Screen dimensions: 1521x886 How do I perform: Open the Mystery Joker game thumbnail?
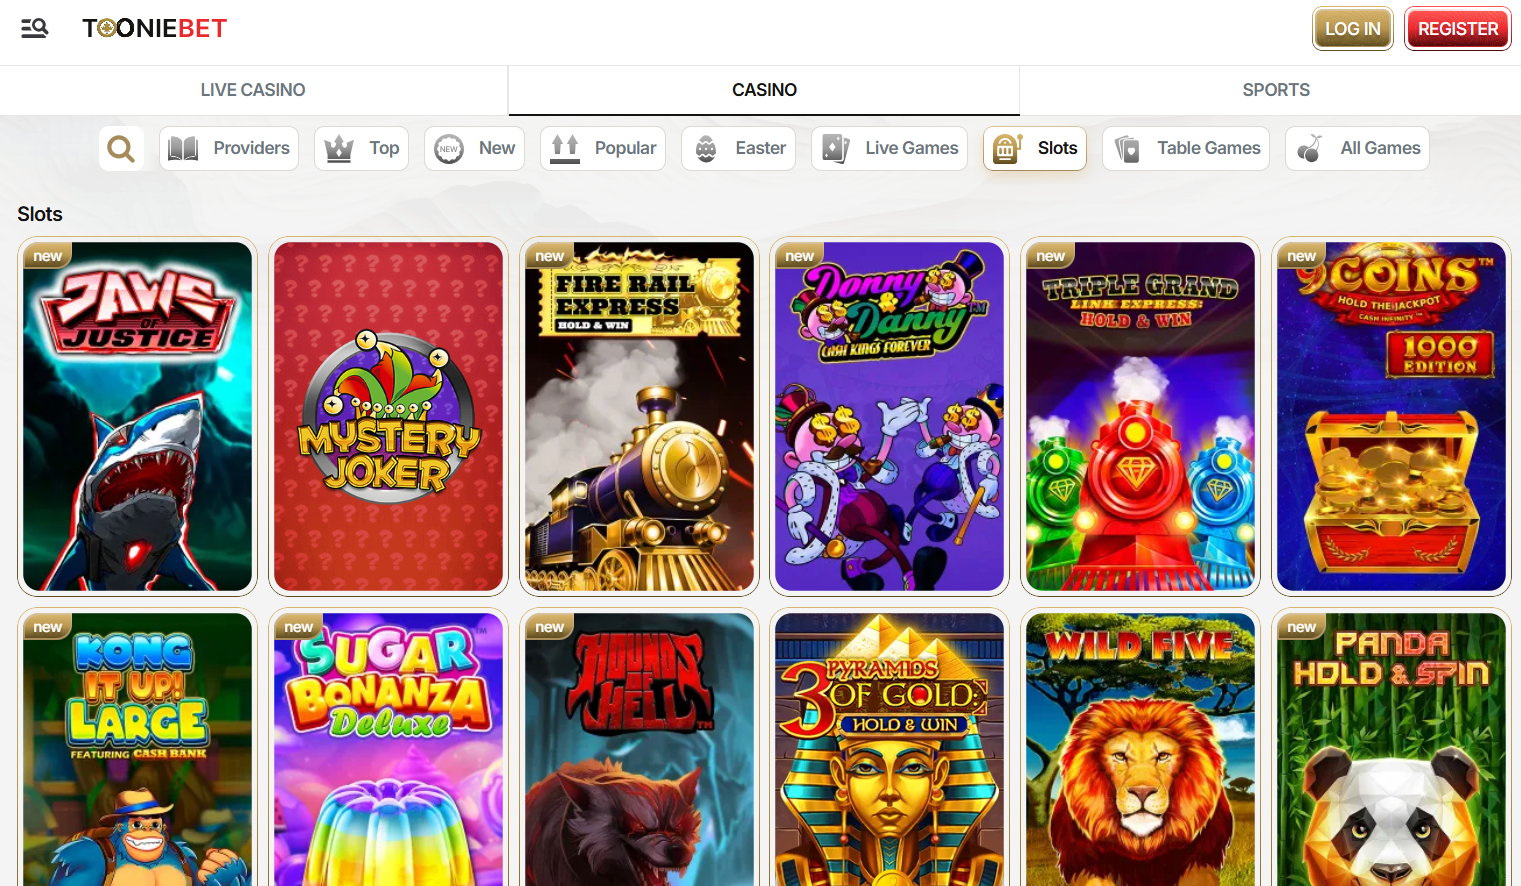point(388,416)
